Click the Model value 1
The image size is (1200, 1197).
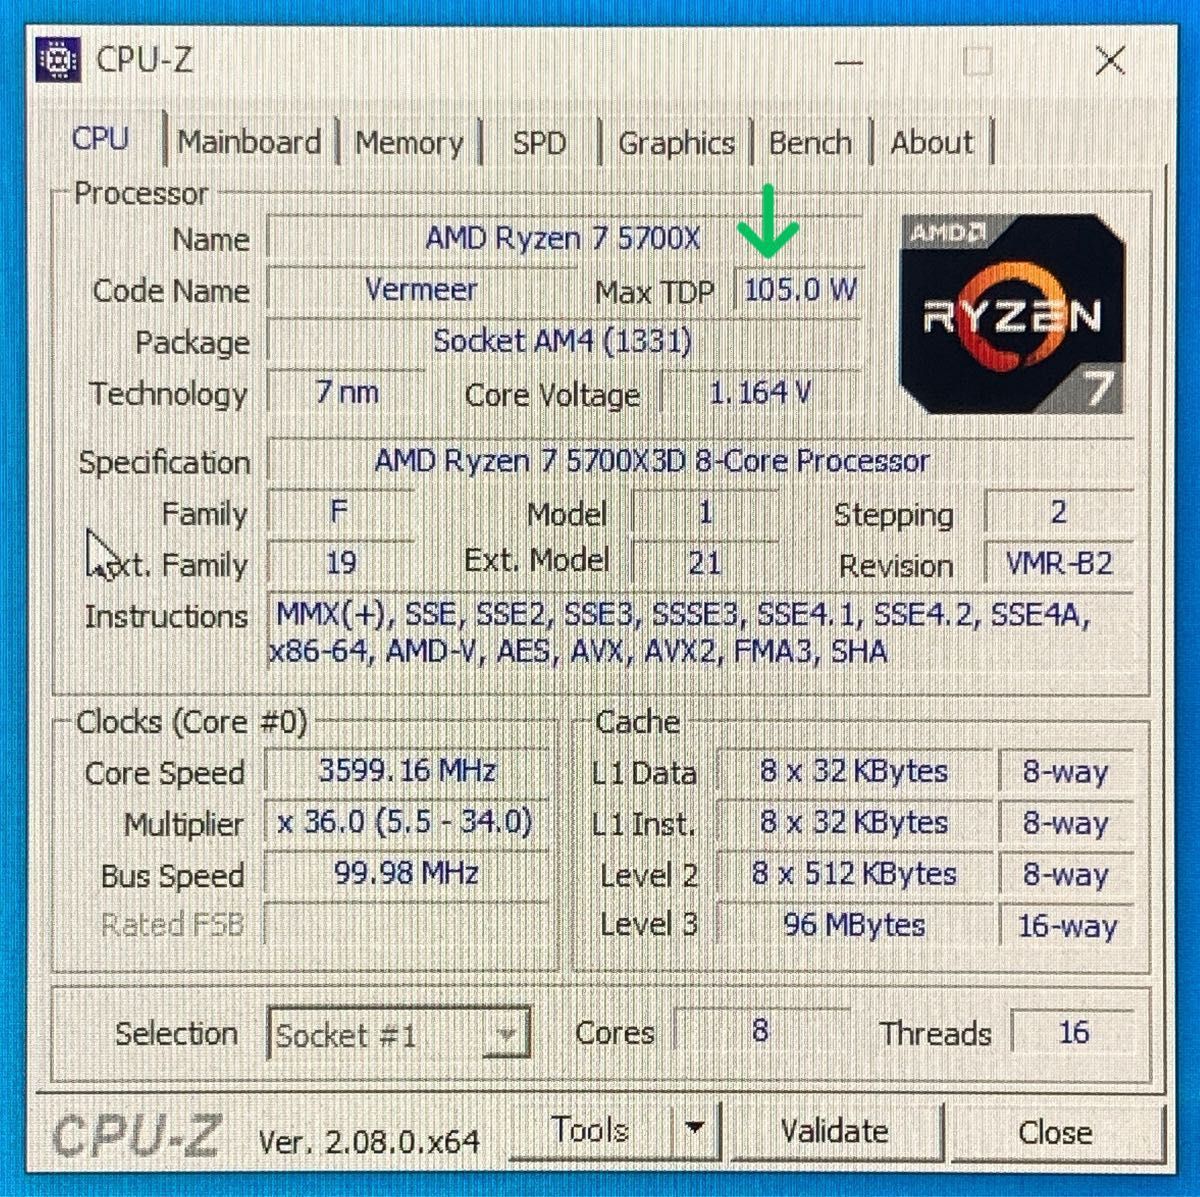(705, 513)
